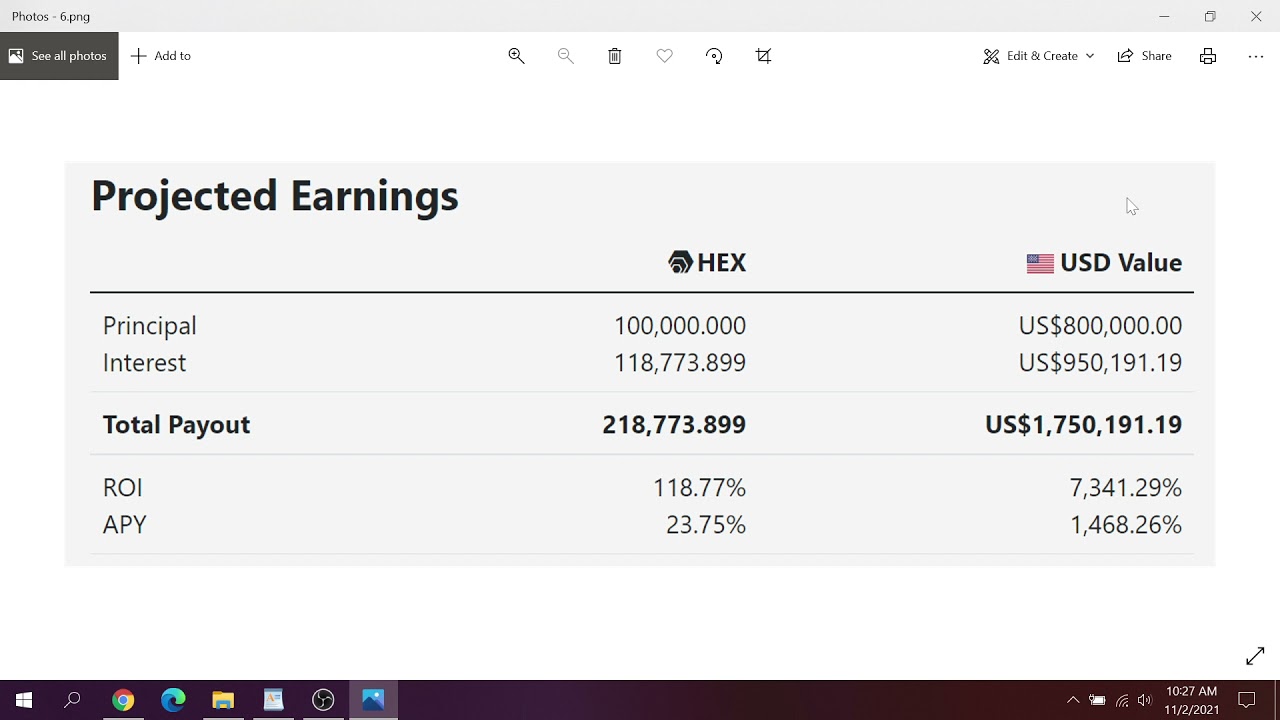Click the value 118.77%
Viewport: 1280px width, 720px height.
coord(700,488)
